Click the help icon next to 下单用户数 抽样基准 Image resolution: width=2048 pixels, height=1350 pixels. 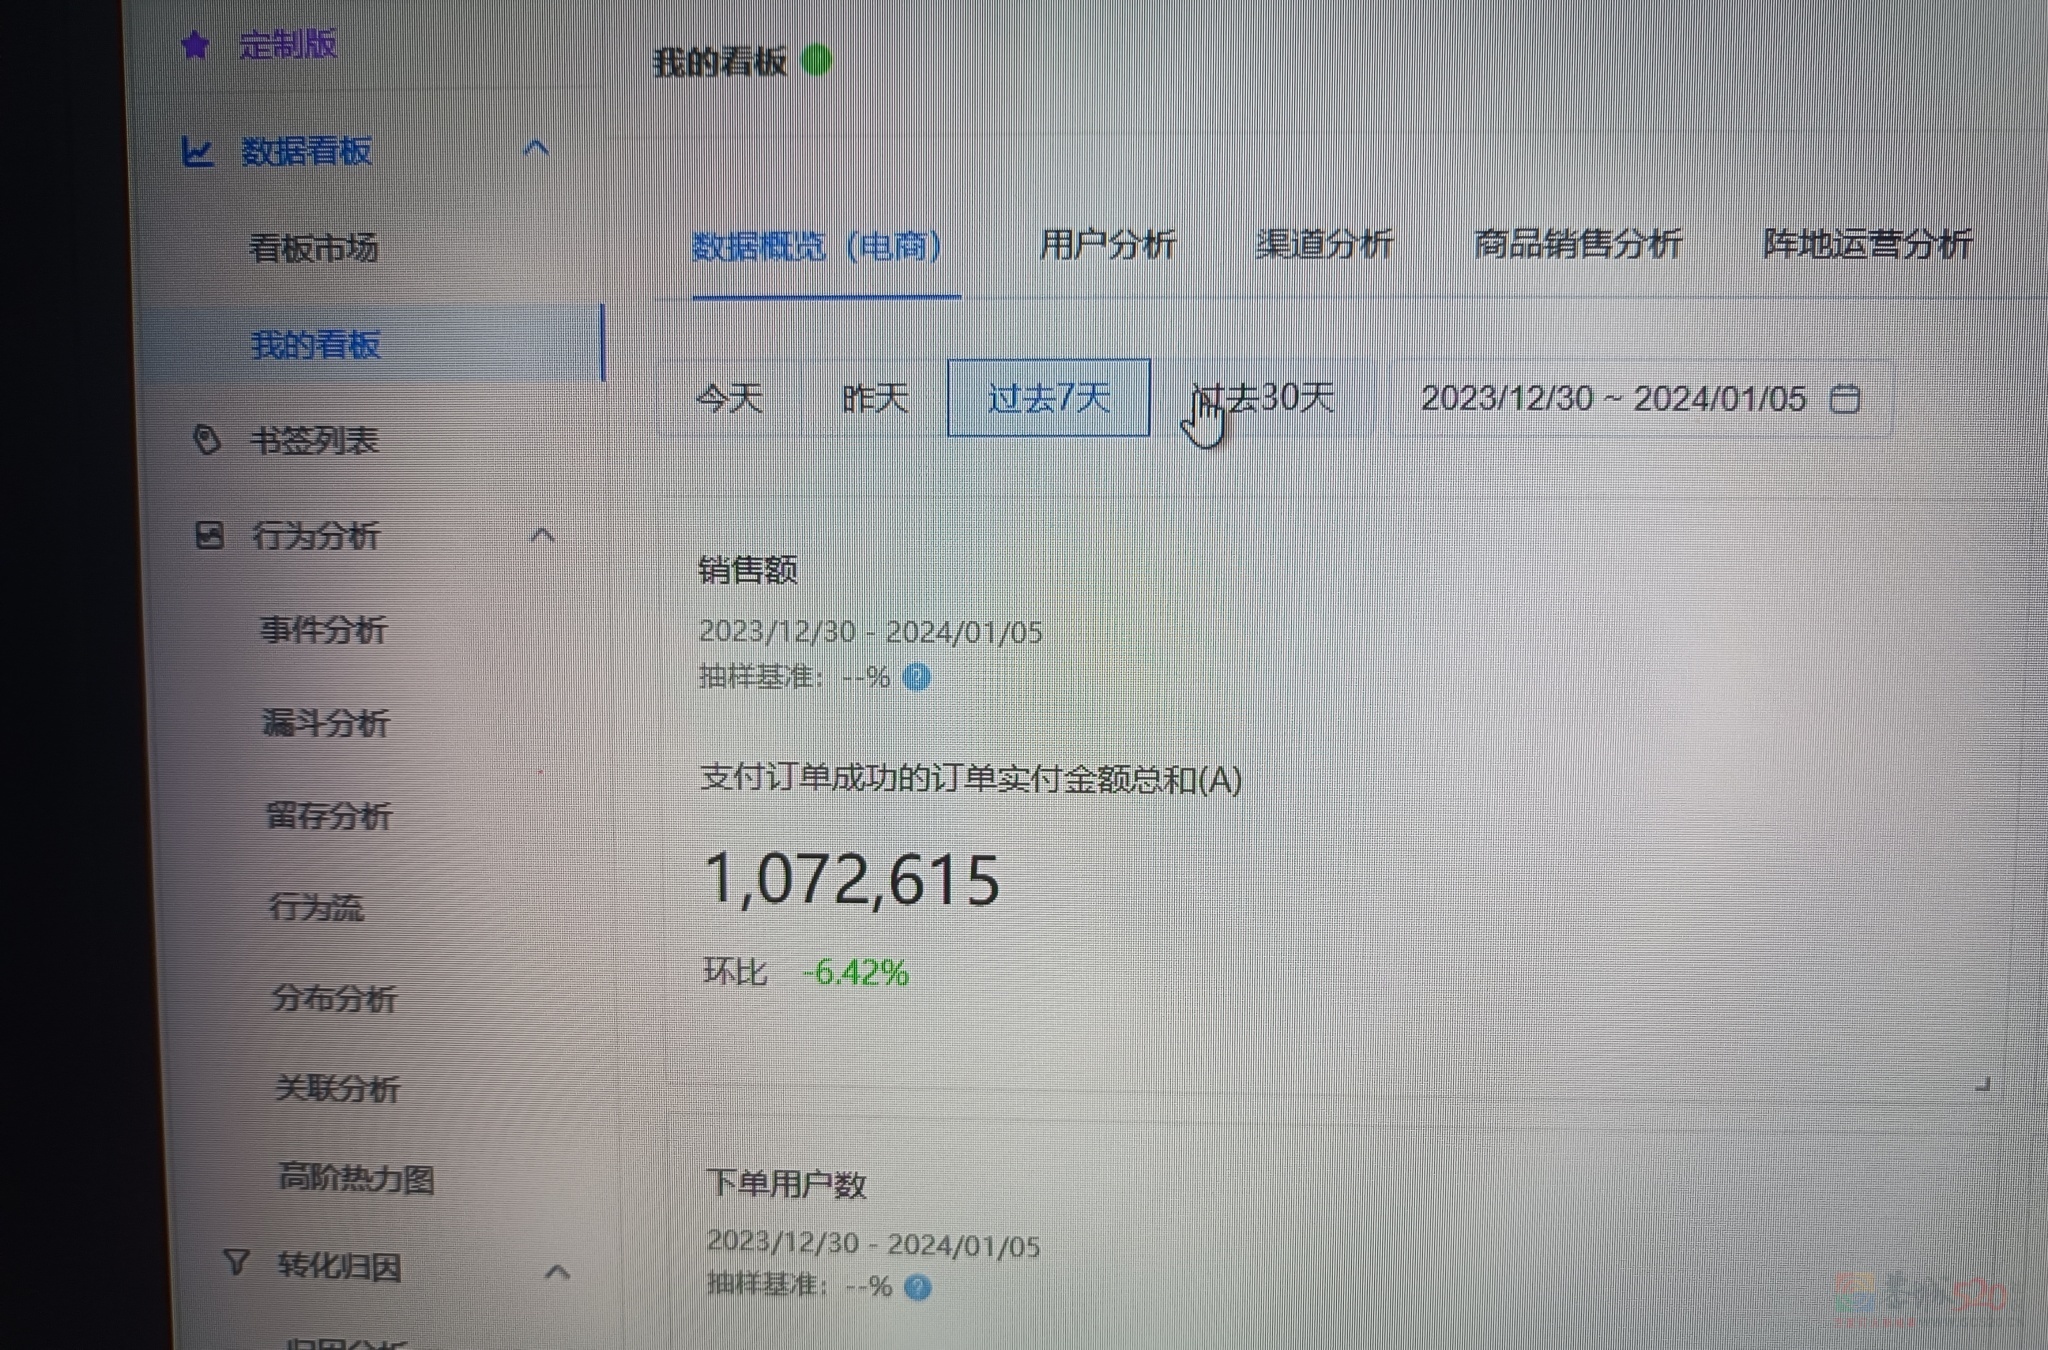point(916,1288)
